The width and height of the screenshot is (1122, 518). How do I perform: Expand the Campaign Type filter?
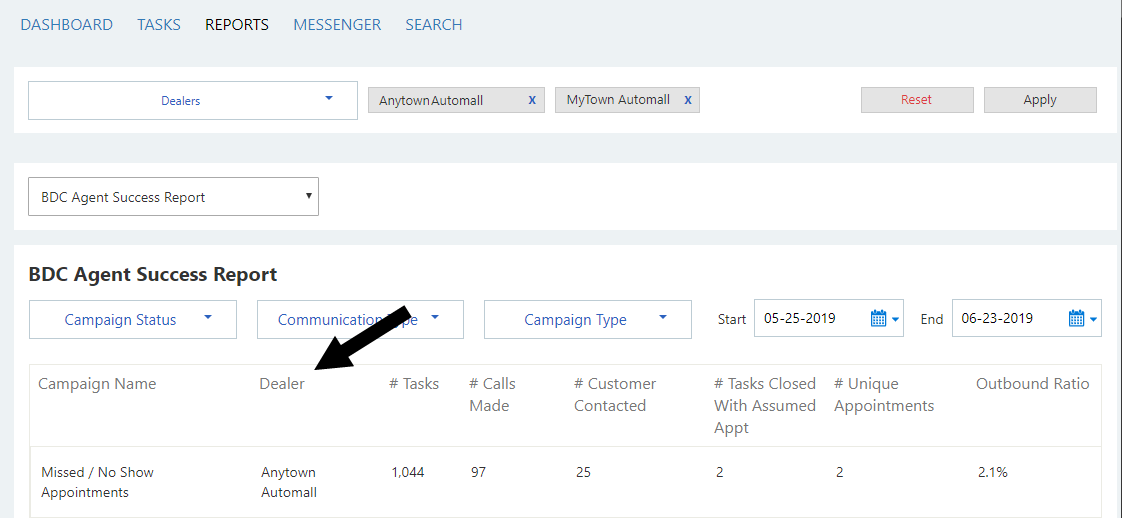click(x=587, y=320)
